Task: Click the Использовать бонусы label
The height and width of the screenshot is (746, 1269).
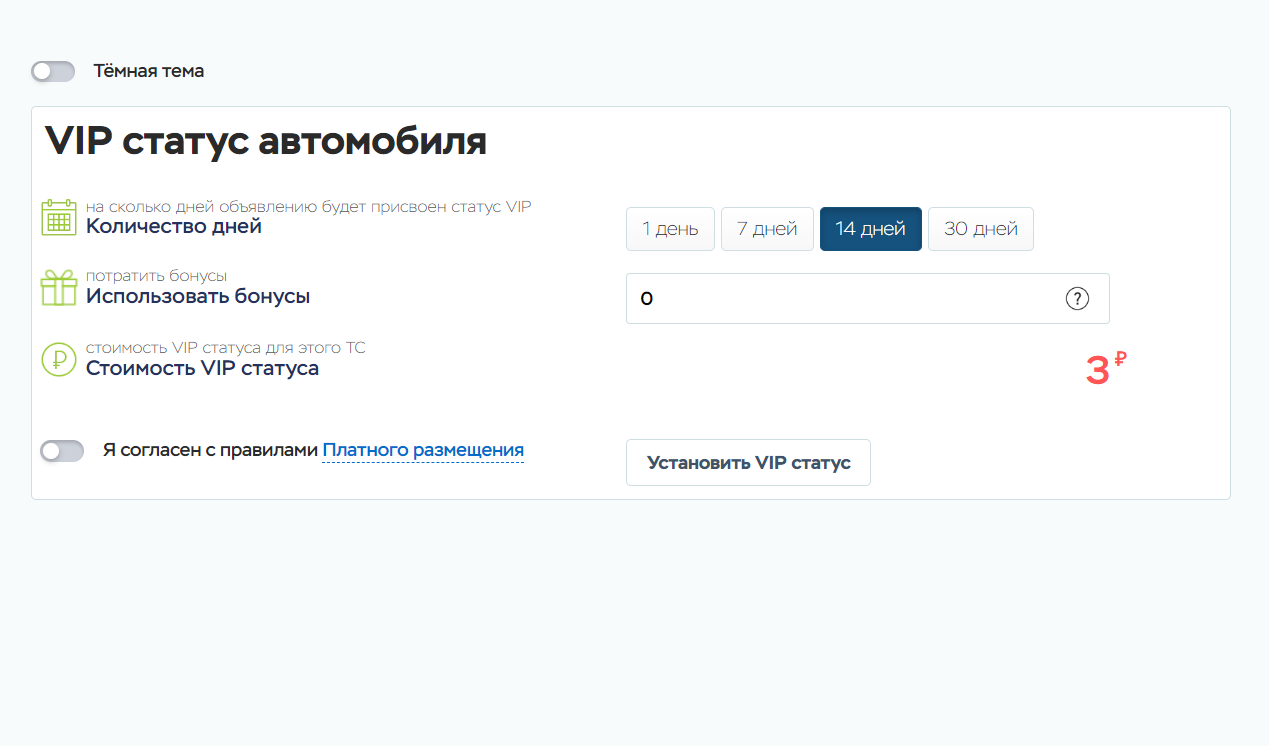Action: click(x=198, y=297)
